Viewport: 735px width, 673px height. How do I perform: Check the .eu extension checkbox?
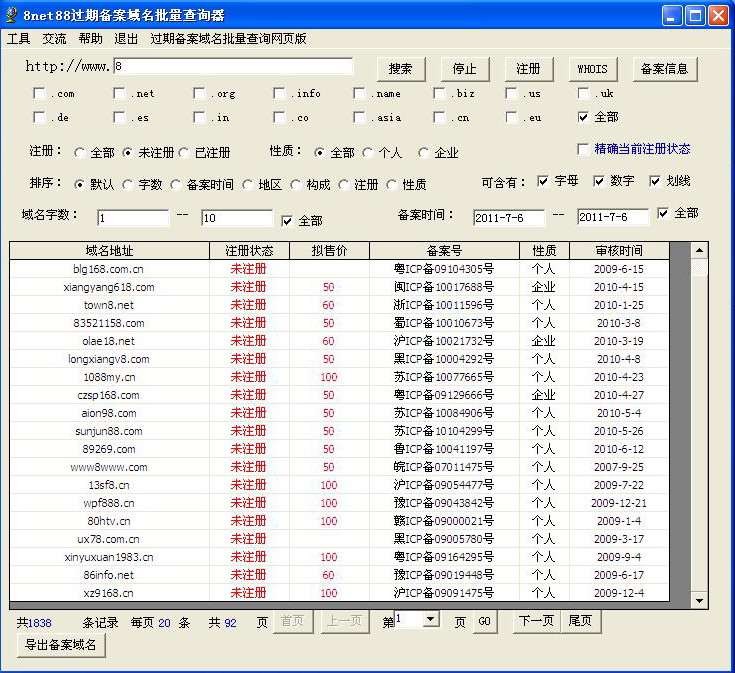[511, 117]
